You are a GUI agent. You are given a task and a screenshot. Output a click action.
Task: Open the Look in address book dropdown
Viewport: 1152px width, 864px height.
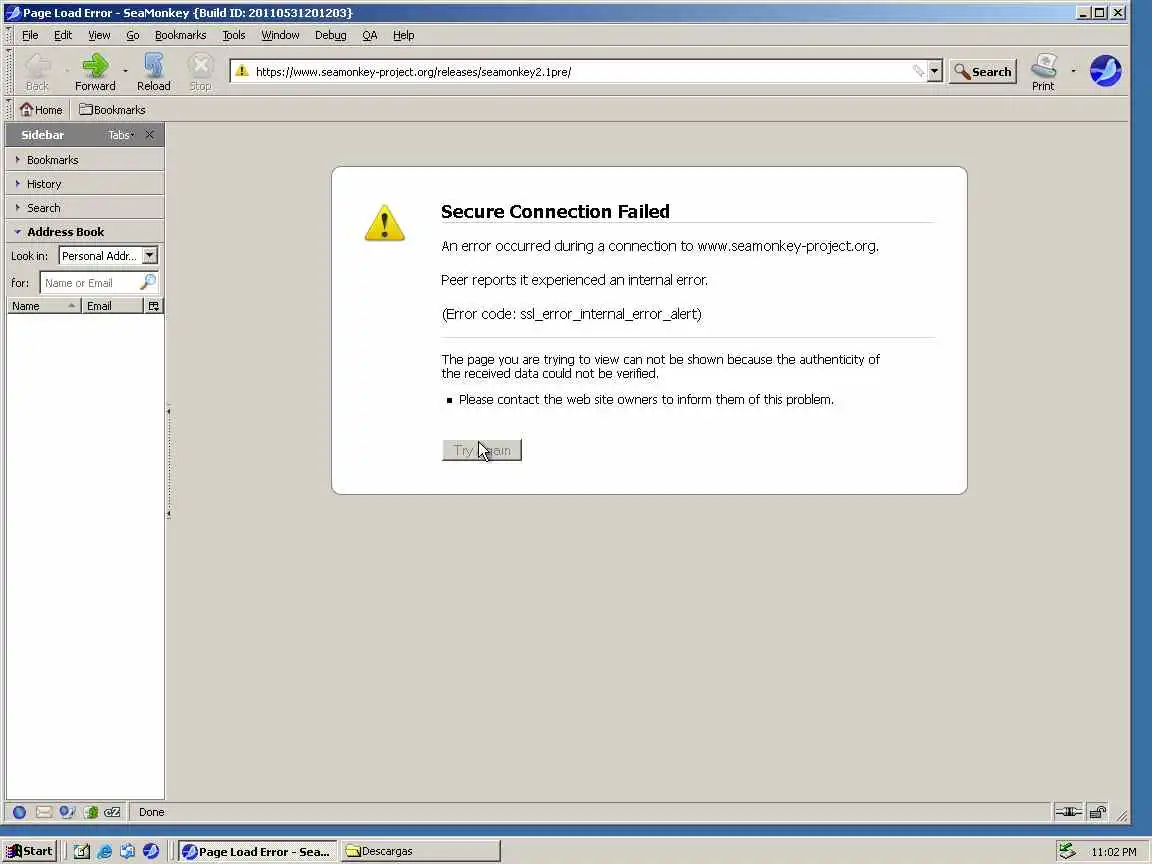coord(108,256)
